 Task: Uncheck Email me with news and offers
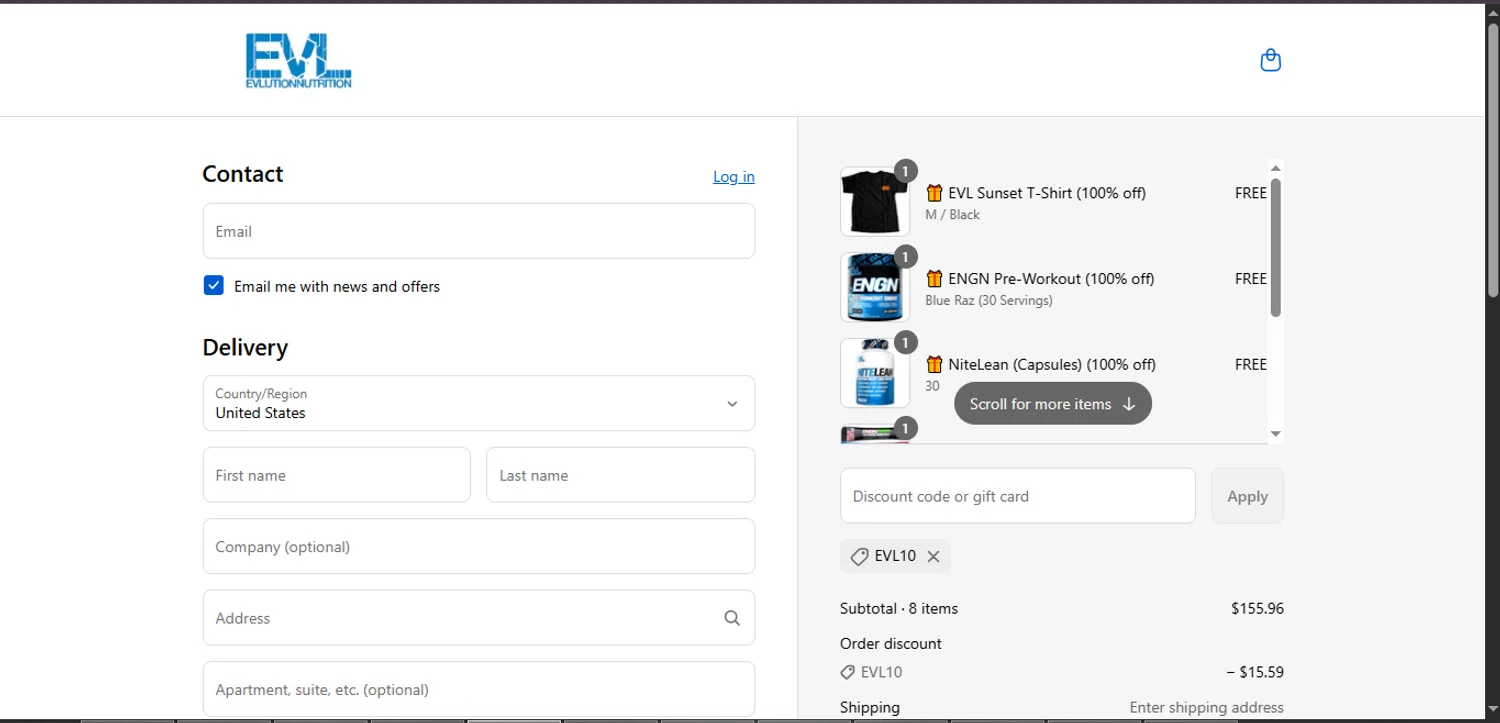click(214, 286)
